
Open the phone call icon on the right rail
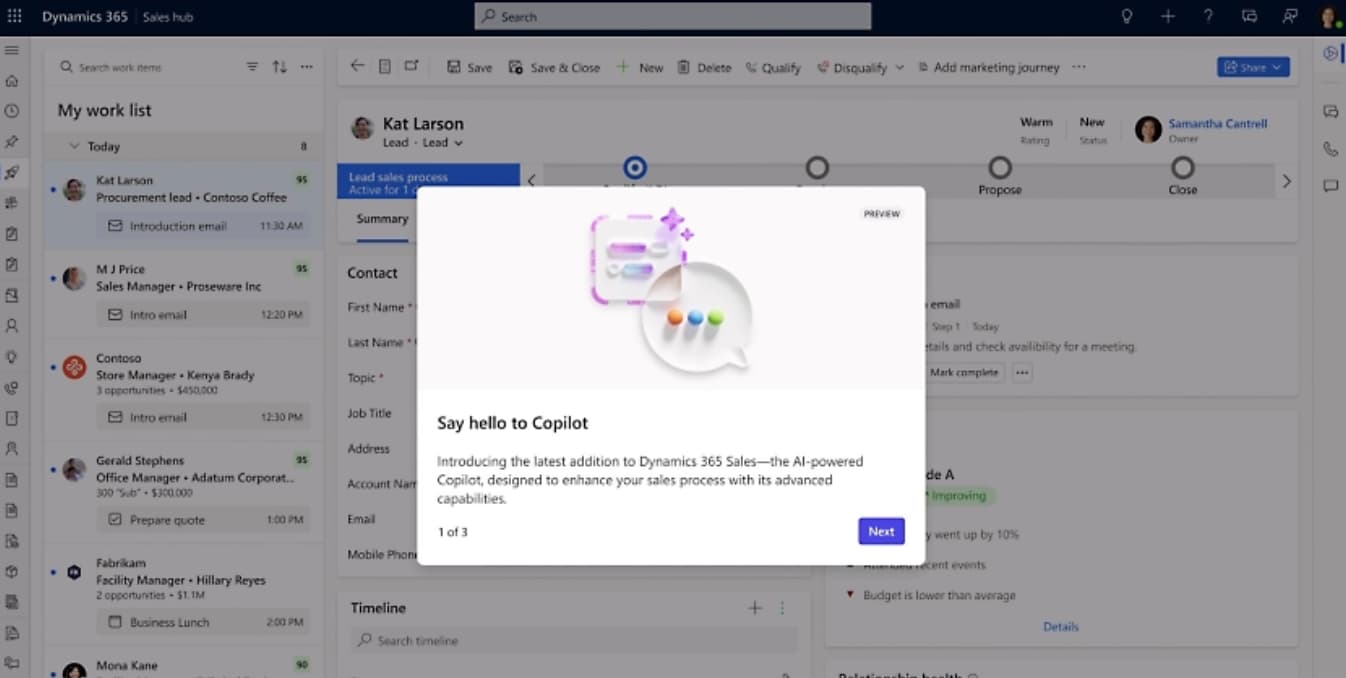click(x=1331, y=149)
